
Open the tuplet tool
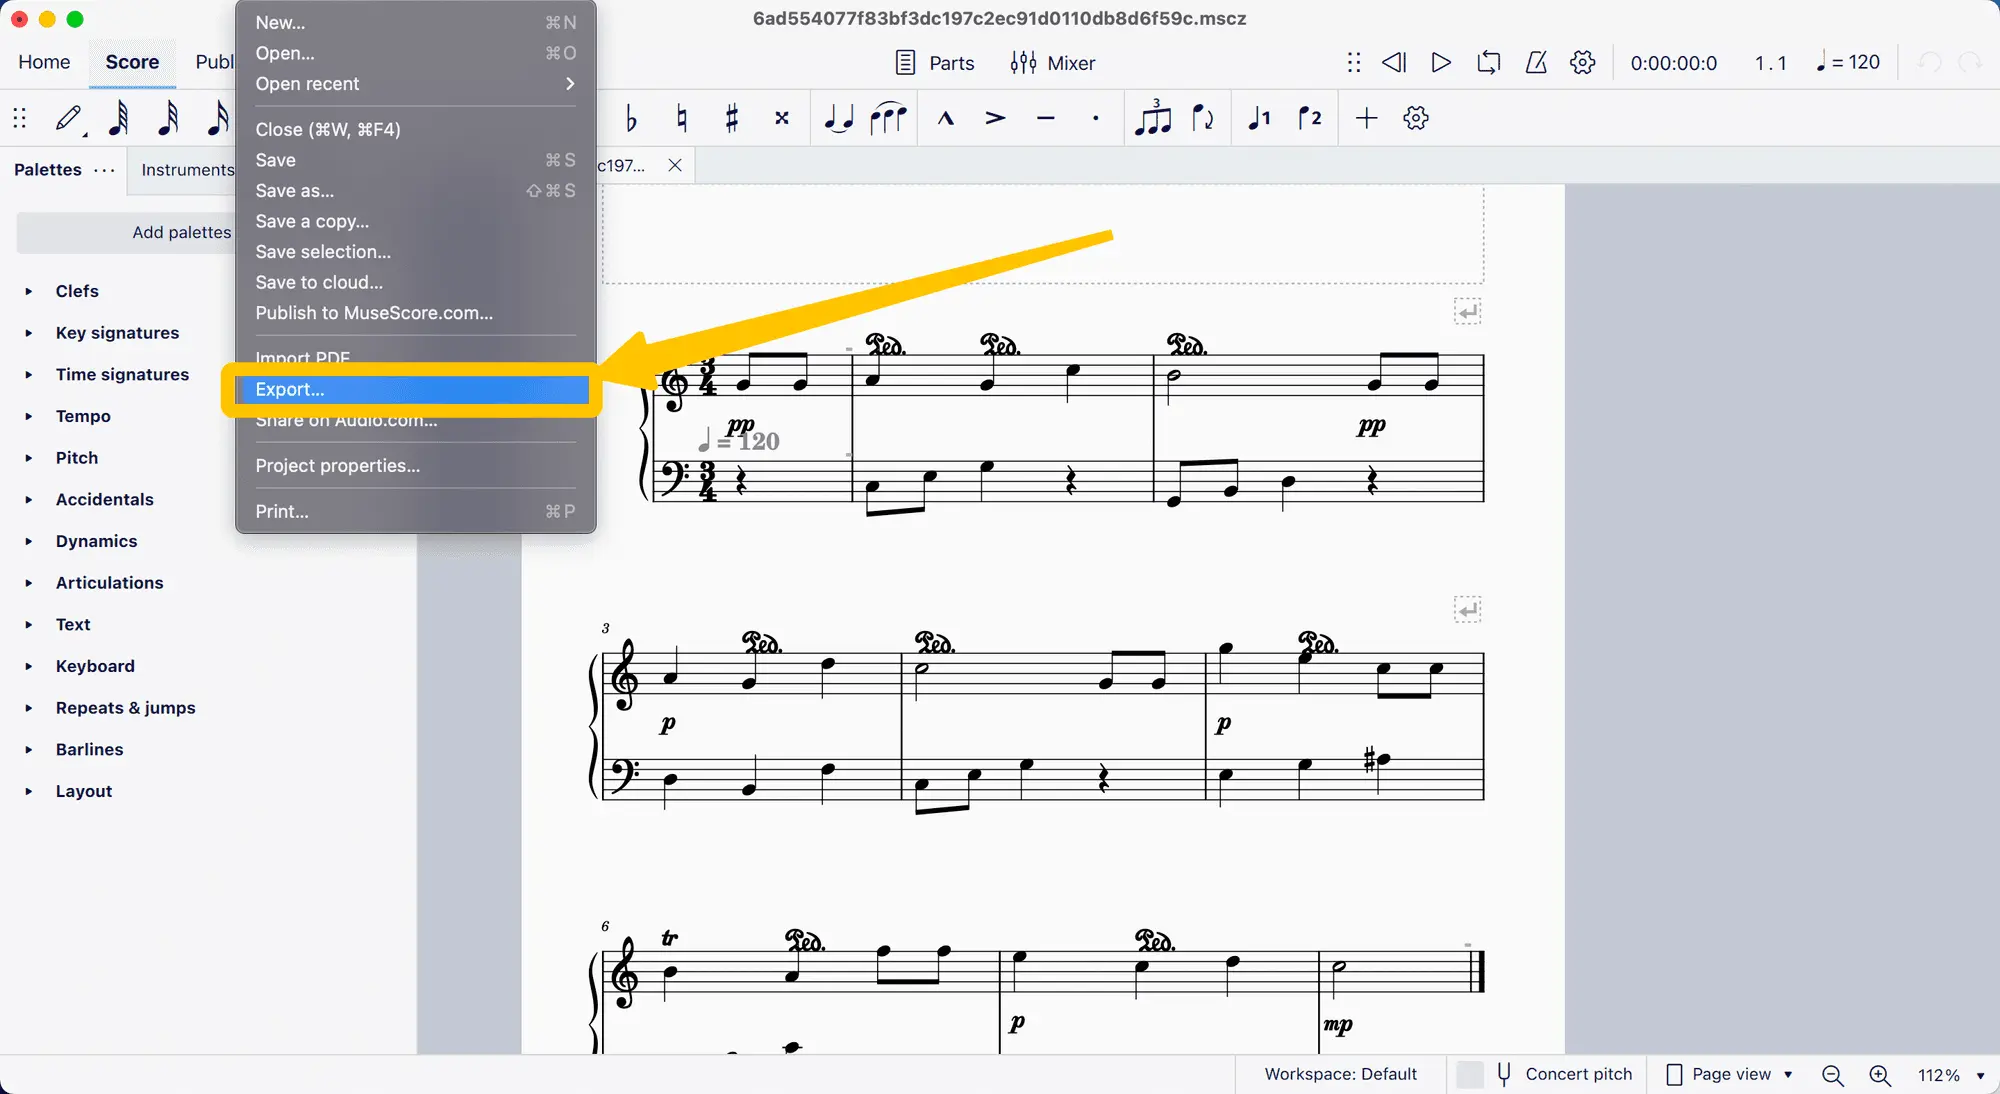[1153, 117]
